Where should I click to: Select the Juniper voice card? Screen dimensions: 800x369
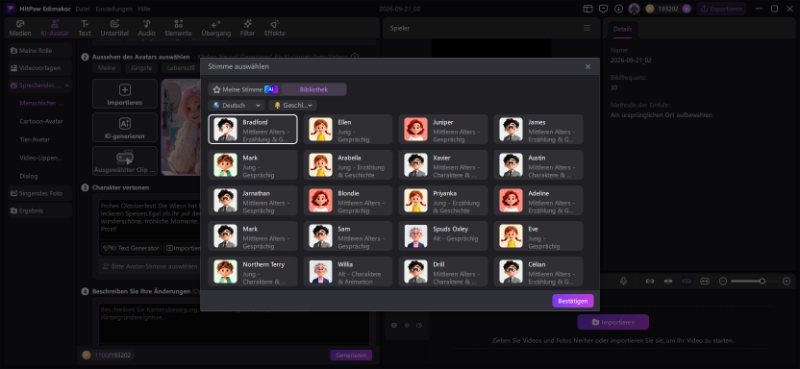(443, 129)
